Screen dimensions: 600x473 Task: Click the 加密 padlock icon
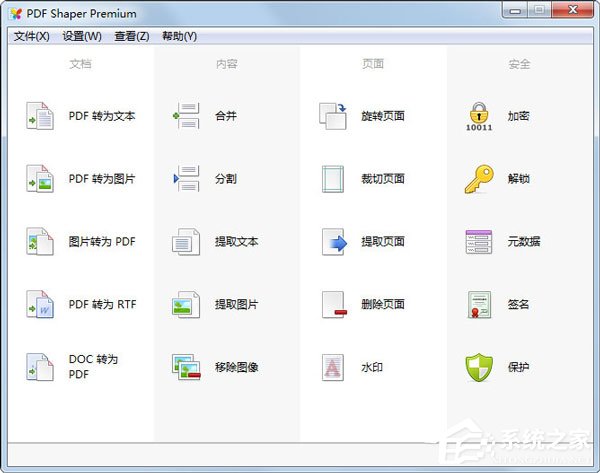click(x=479, y=116)
